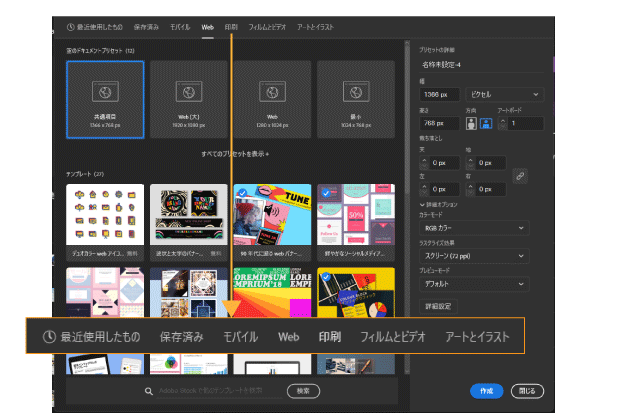Select the 共通項目 1366 x 768 preset icon
Image resolution: width=620 pixels, height=420 pixels.
(104, 91)
